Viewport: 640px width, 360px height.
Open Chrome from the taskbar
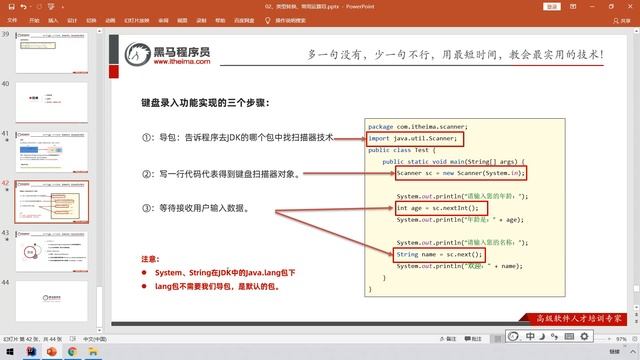coord(72,351)
